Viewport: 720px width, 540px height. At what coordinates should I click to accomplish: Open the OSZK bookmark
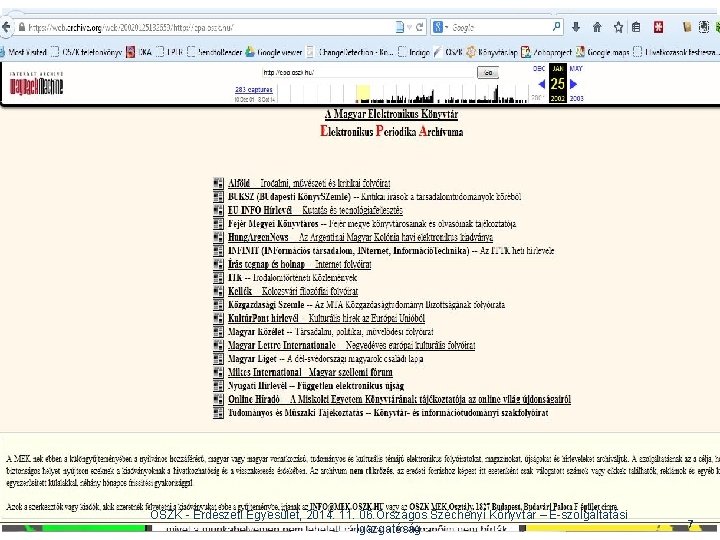coord(448,52)
